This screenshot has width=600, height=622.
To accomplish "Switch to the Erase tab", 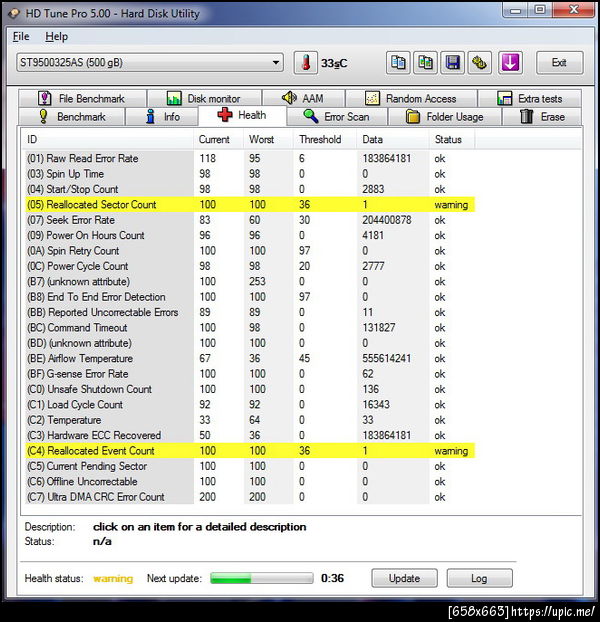I will 542,117.
